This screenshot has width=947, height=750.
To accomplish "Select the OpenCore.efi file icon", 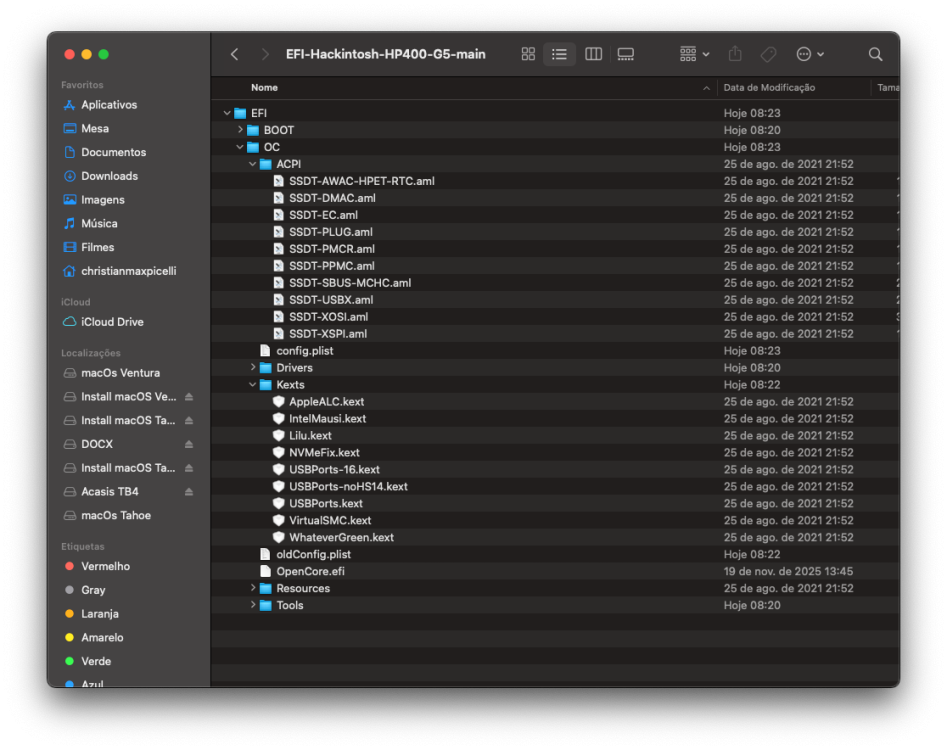I will [x=265, y=571].
